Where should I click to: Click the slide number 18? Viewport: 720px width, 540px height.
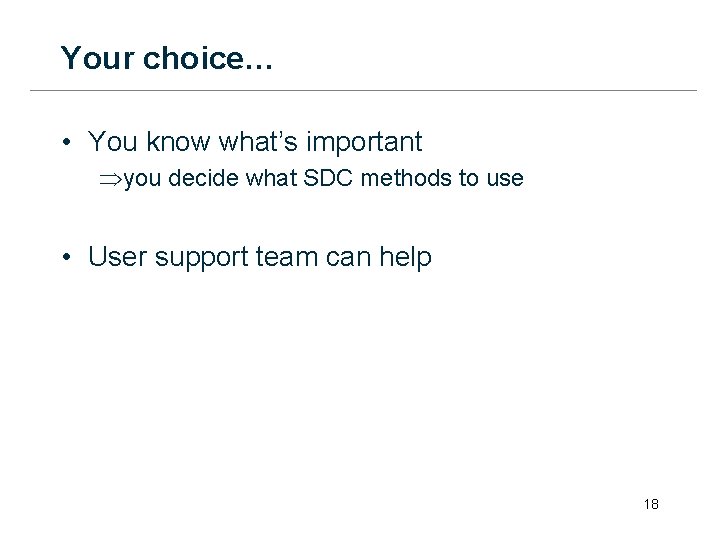pyautogui.click(x=651, y=504)
